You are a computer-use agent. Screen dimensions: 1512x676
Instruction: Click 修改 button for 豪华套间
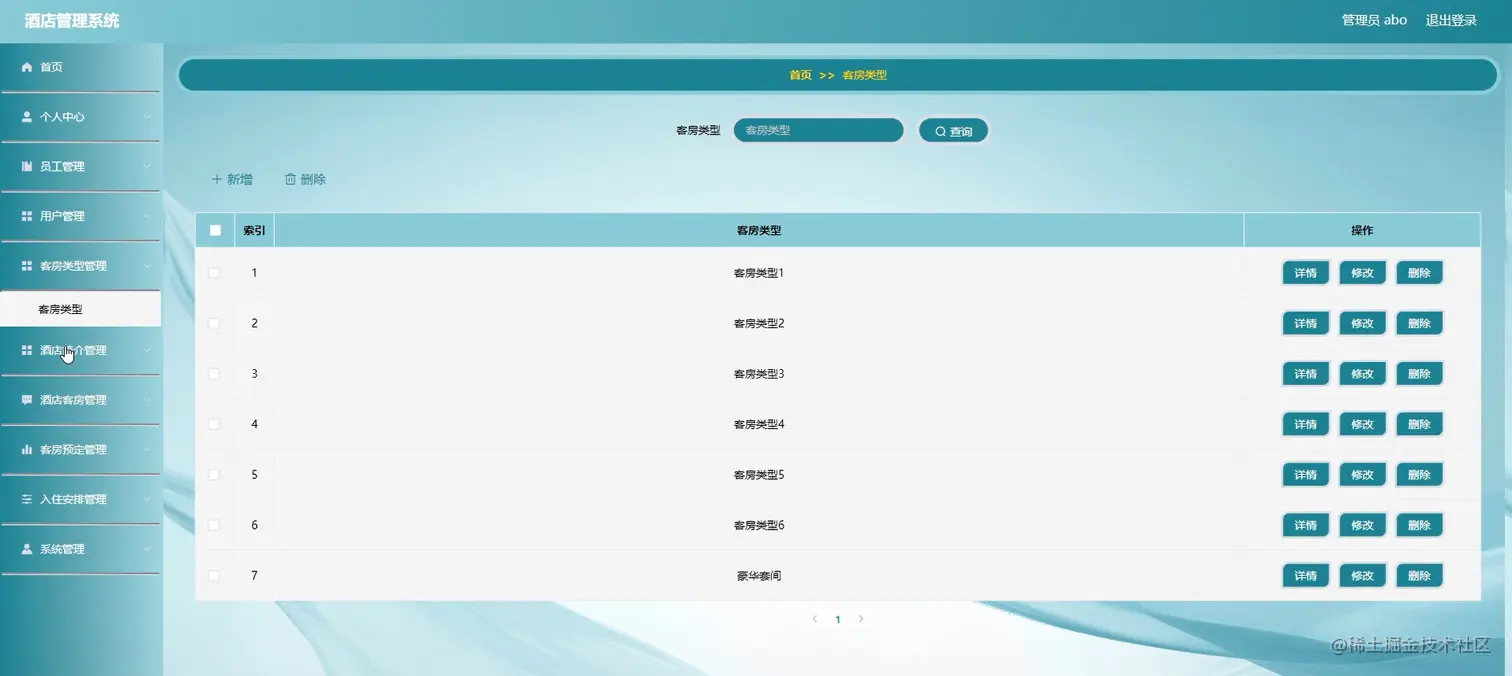pyautogui.click(x=1362, y=576)
